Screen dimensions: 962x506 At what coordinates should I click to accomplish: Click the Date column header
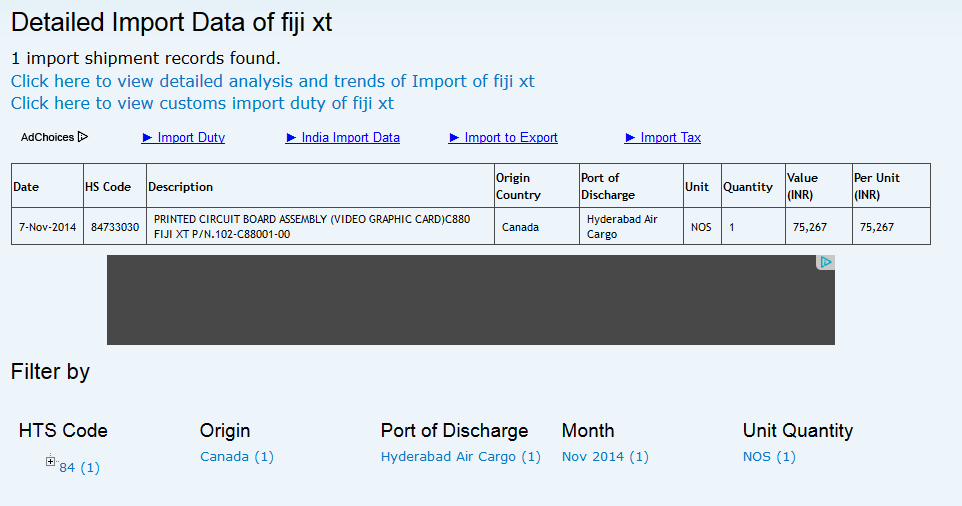pos(26,187)
